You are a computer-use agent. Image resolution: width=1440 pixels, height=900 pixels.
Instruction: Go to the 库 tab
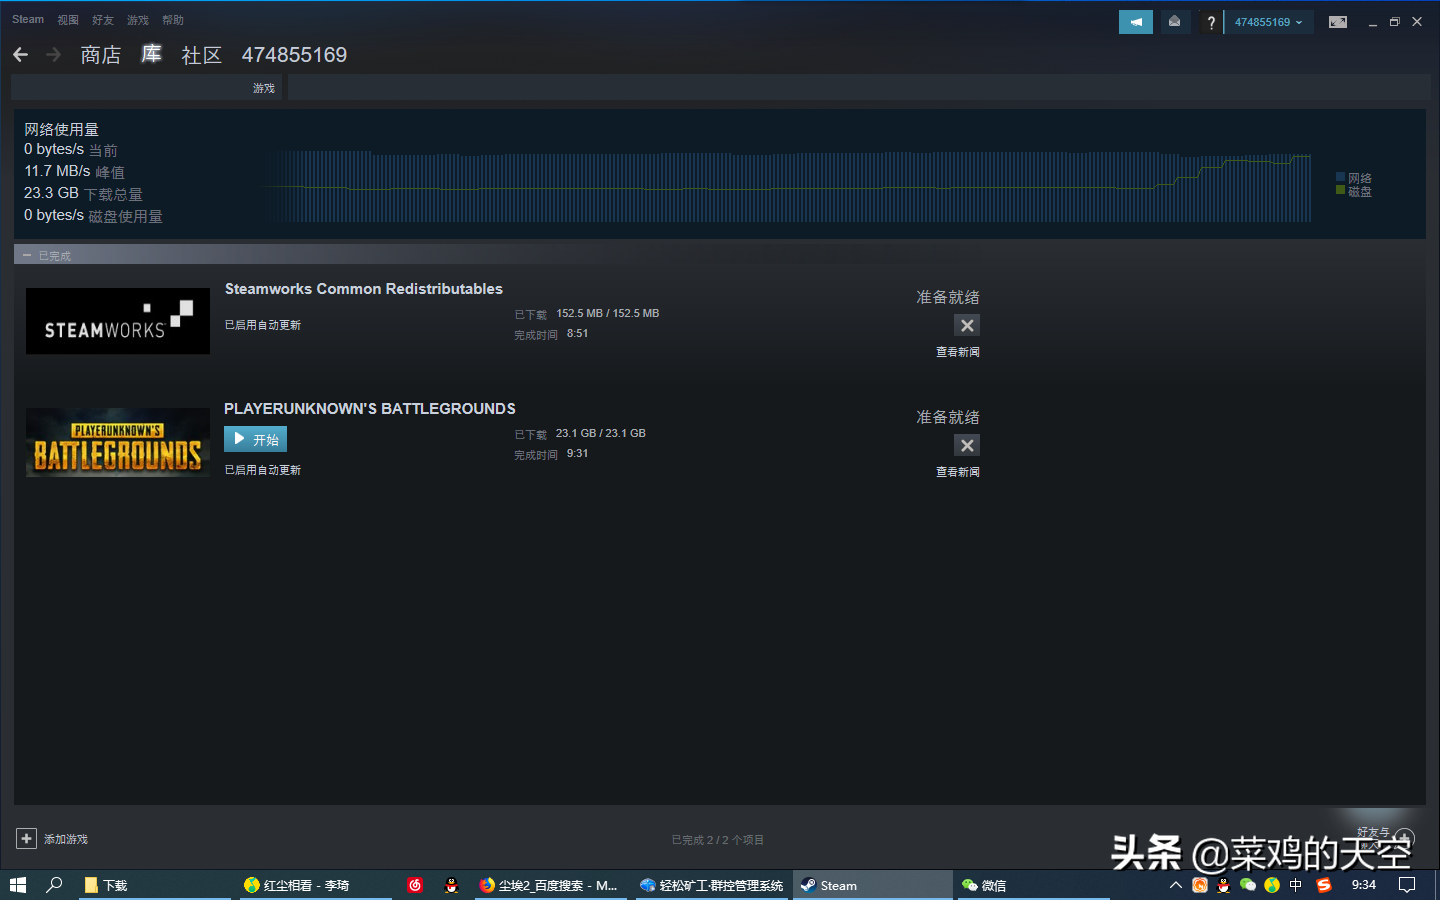tap(151, 54)
